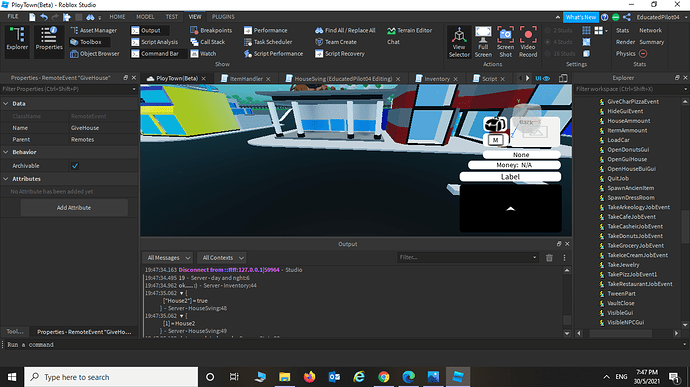
Task: Clear the output with trash icon
Action: [549, 258]
